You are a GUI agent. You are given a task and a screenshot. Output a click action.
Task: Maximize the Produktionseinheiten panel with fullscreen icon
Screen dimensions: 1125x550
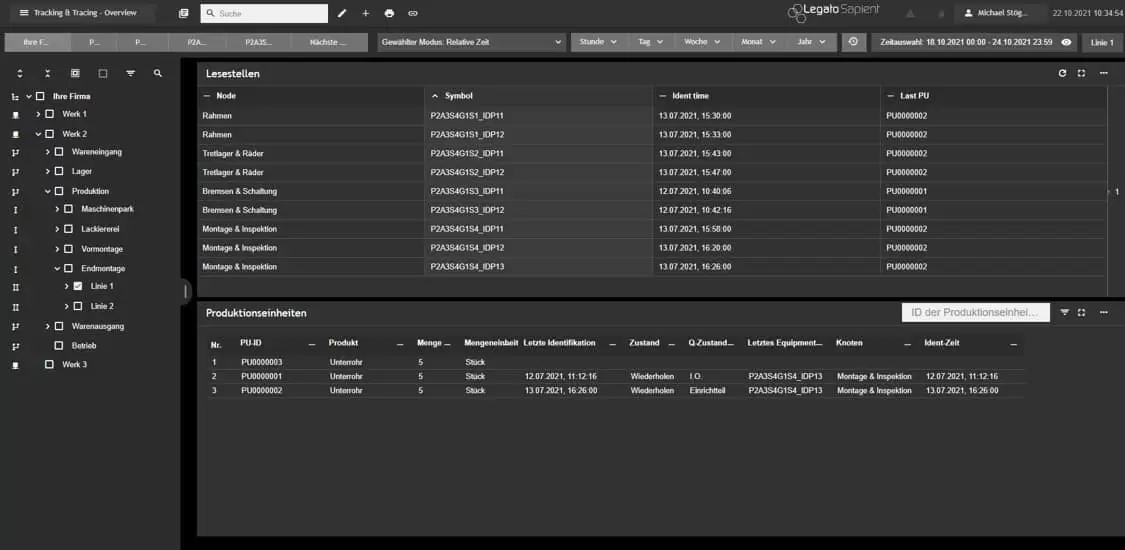pos(1081,313)
